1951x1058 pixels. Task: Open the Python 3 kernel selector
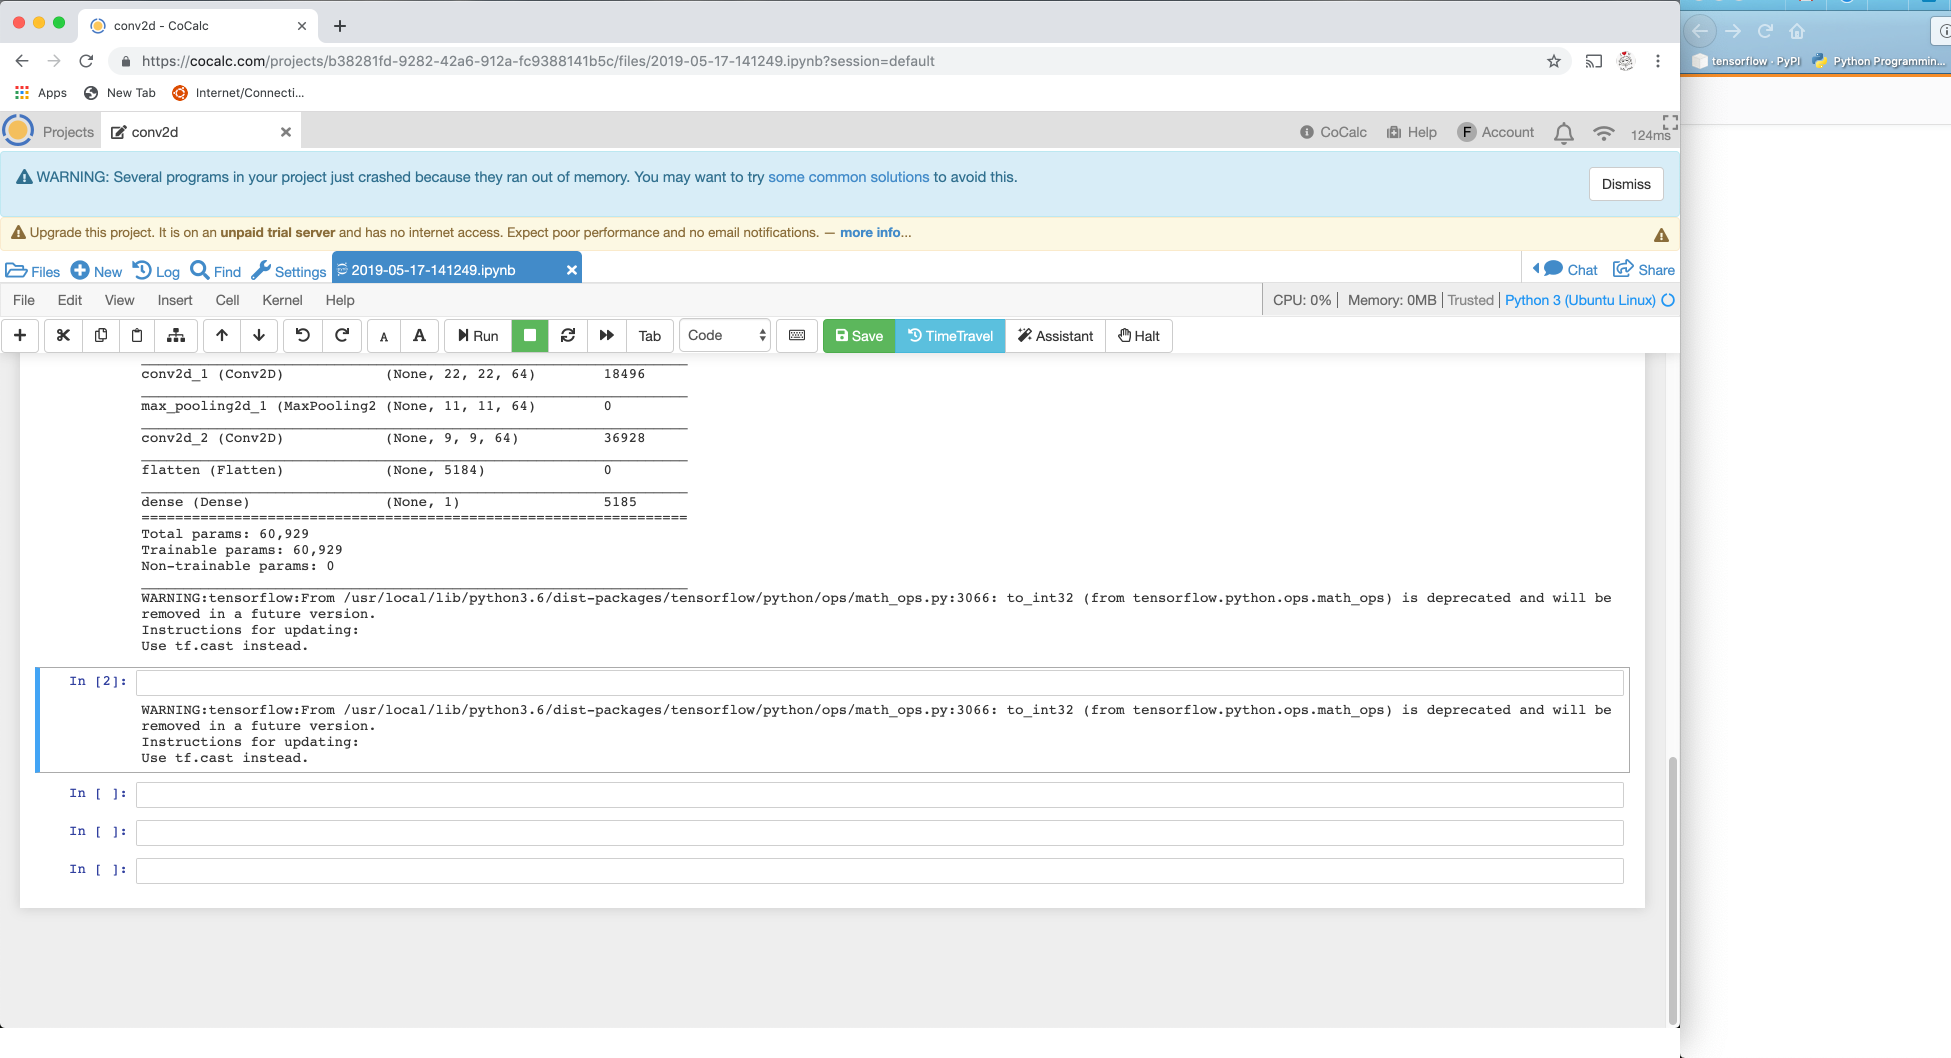tap(1583, 300)
